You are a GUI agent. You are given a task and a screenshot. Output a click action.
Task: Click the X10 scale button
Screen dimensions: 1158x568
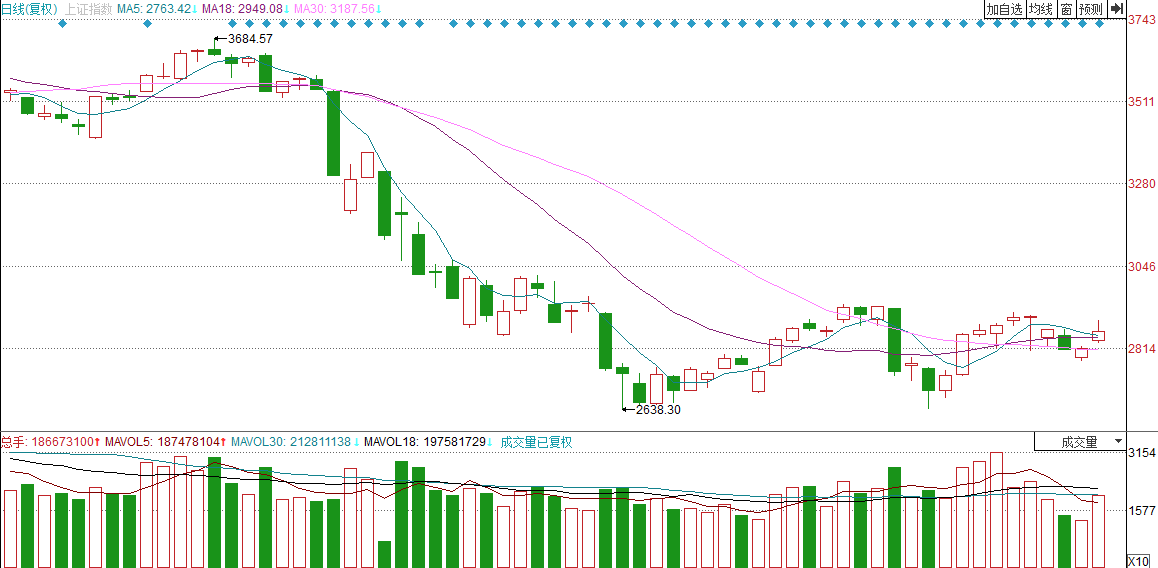click(1140, 560)
